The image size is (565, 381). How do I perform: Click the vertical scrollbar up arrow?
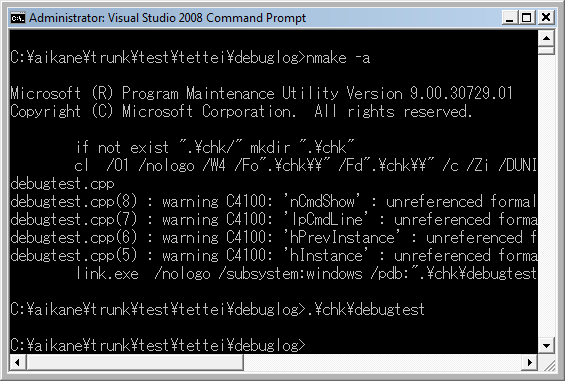[546, 38]
